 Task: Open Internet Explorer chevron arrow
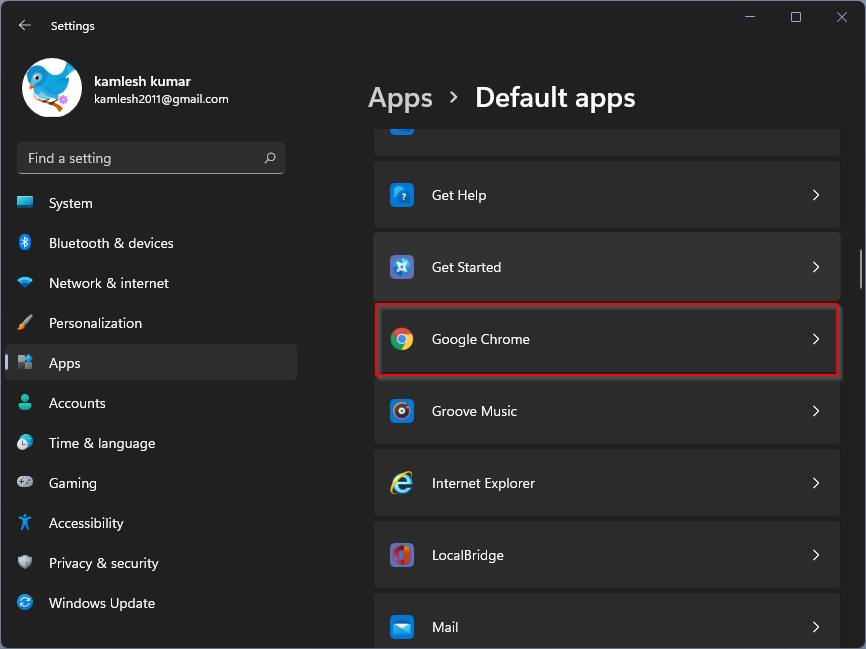click(816, 483)
